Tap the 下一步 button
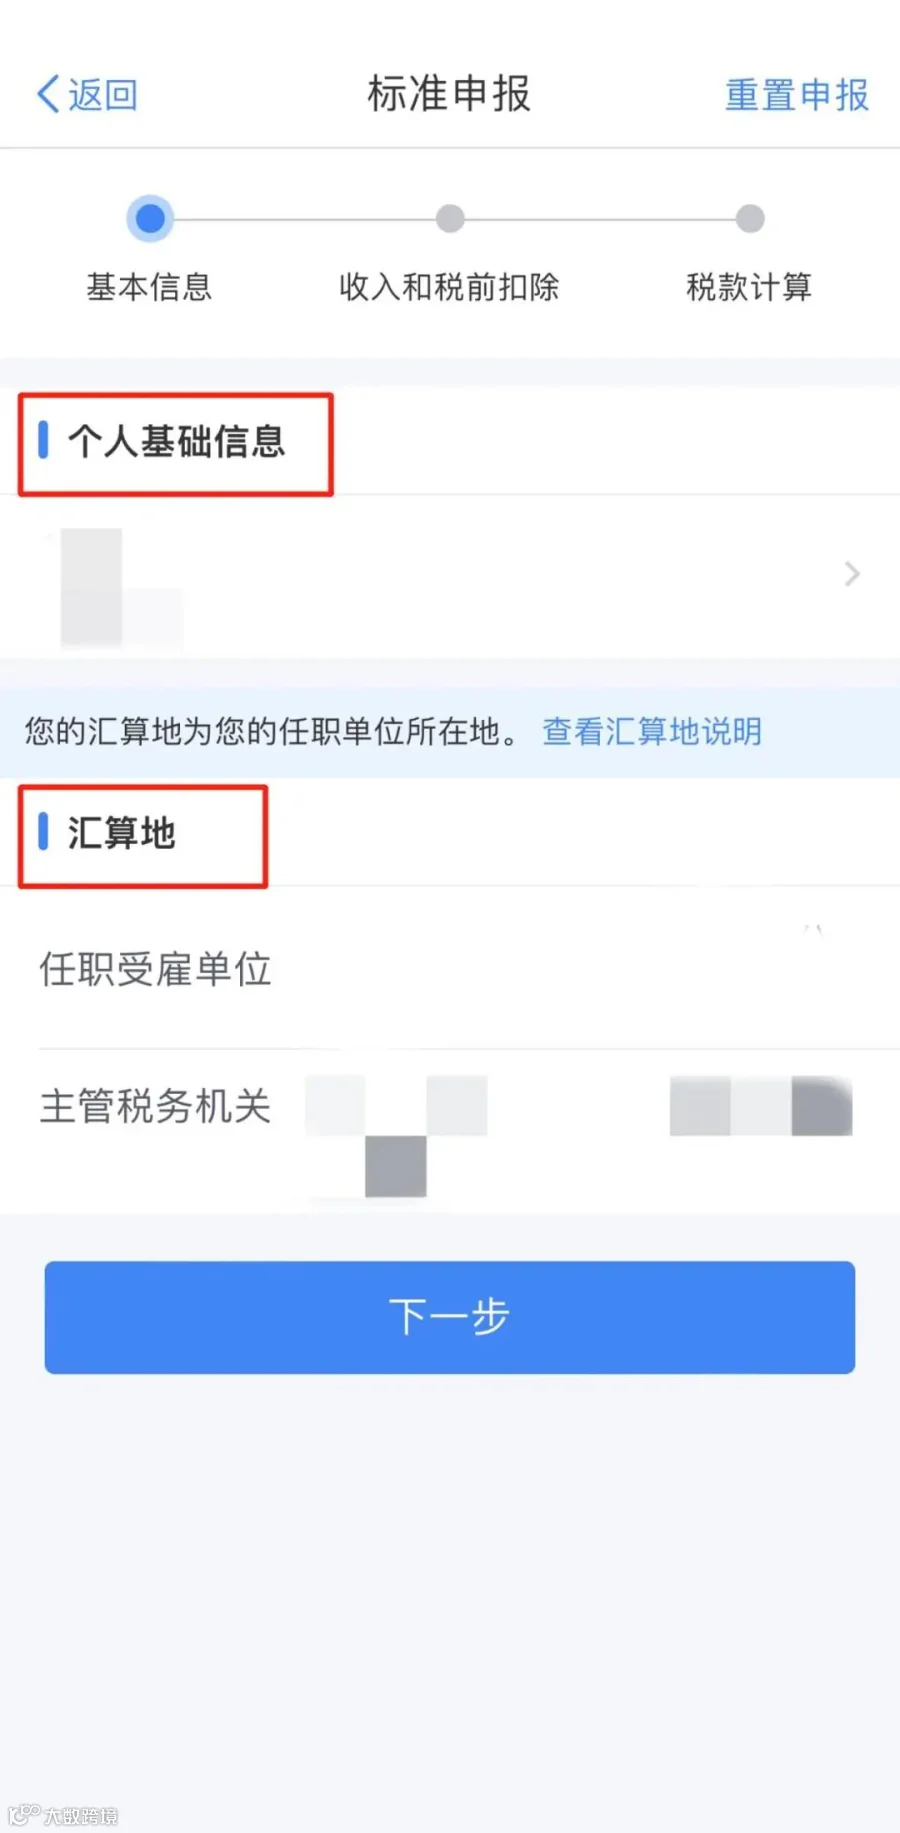This screenshot has width=900, height=1833. [x=450, y=1317]
